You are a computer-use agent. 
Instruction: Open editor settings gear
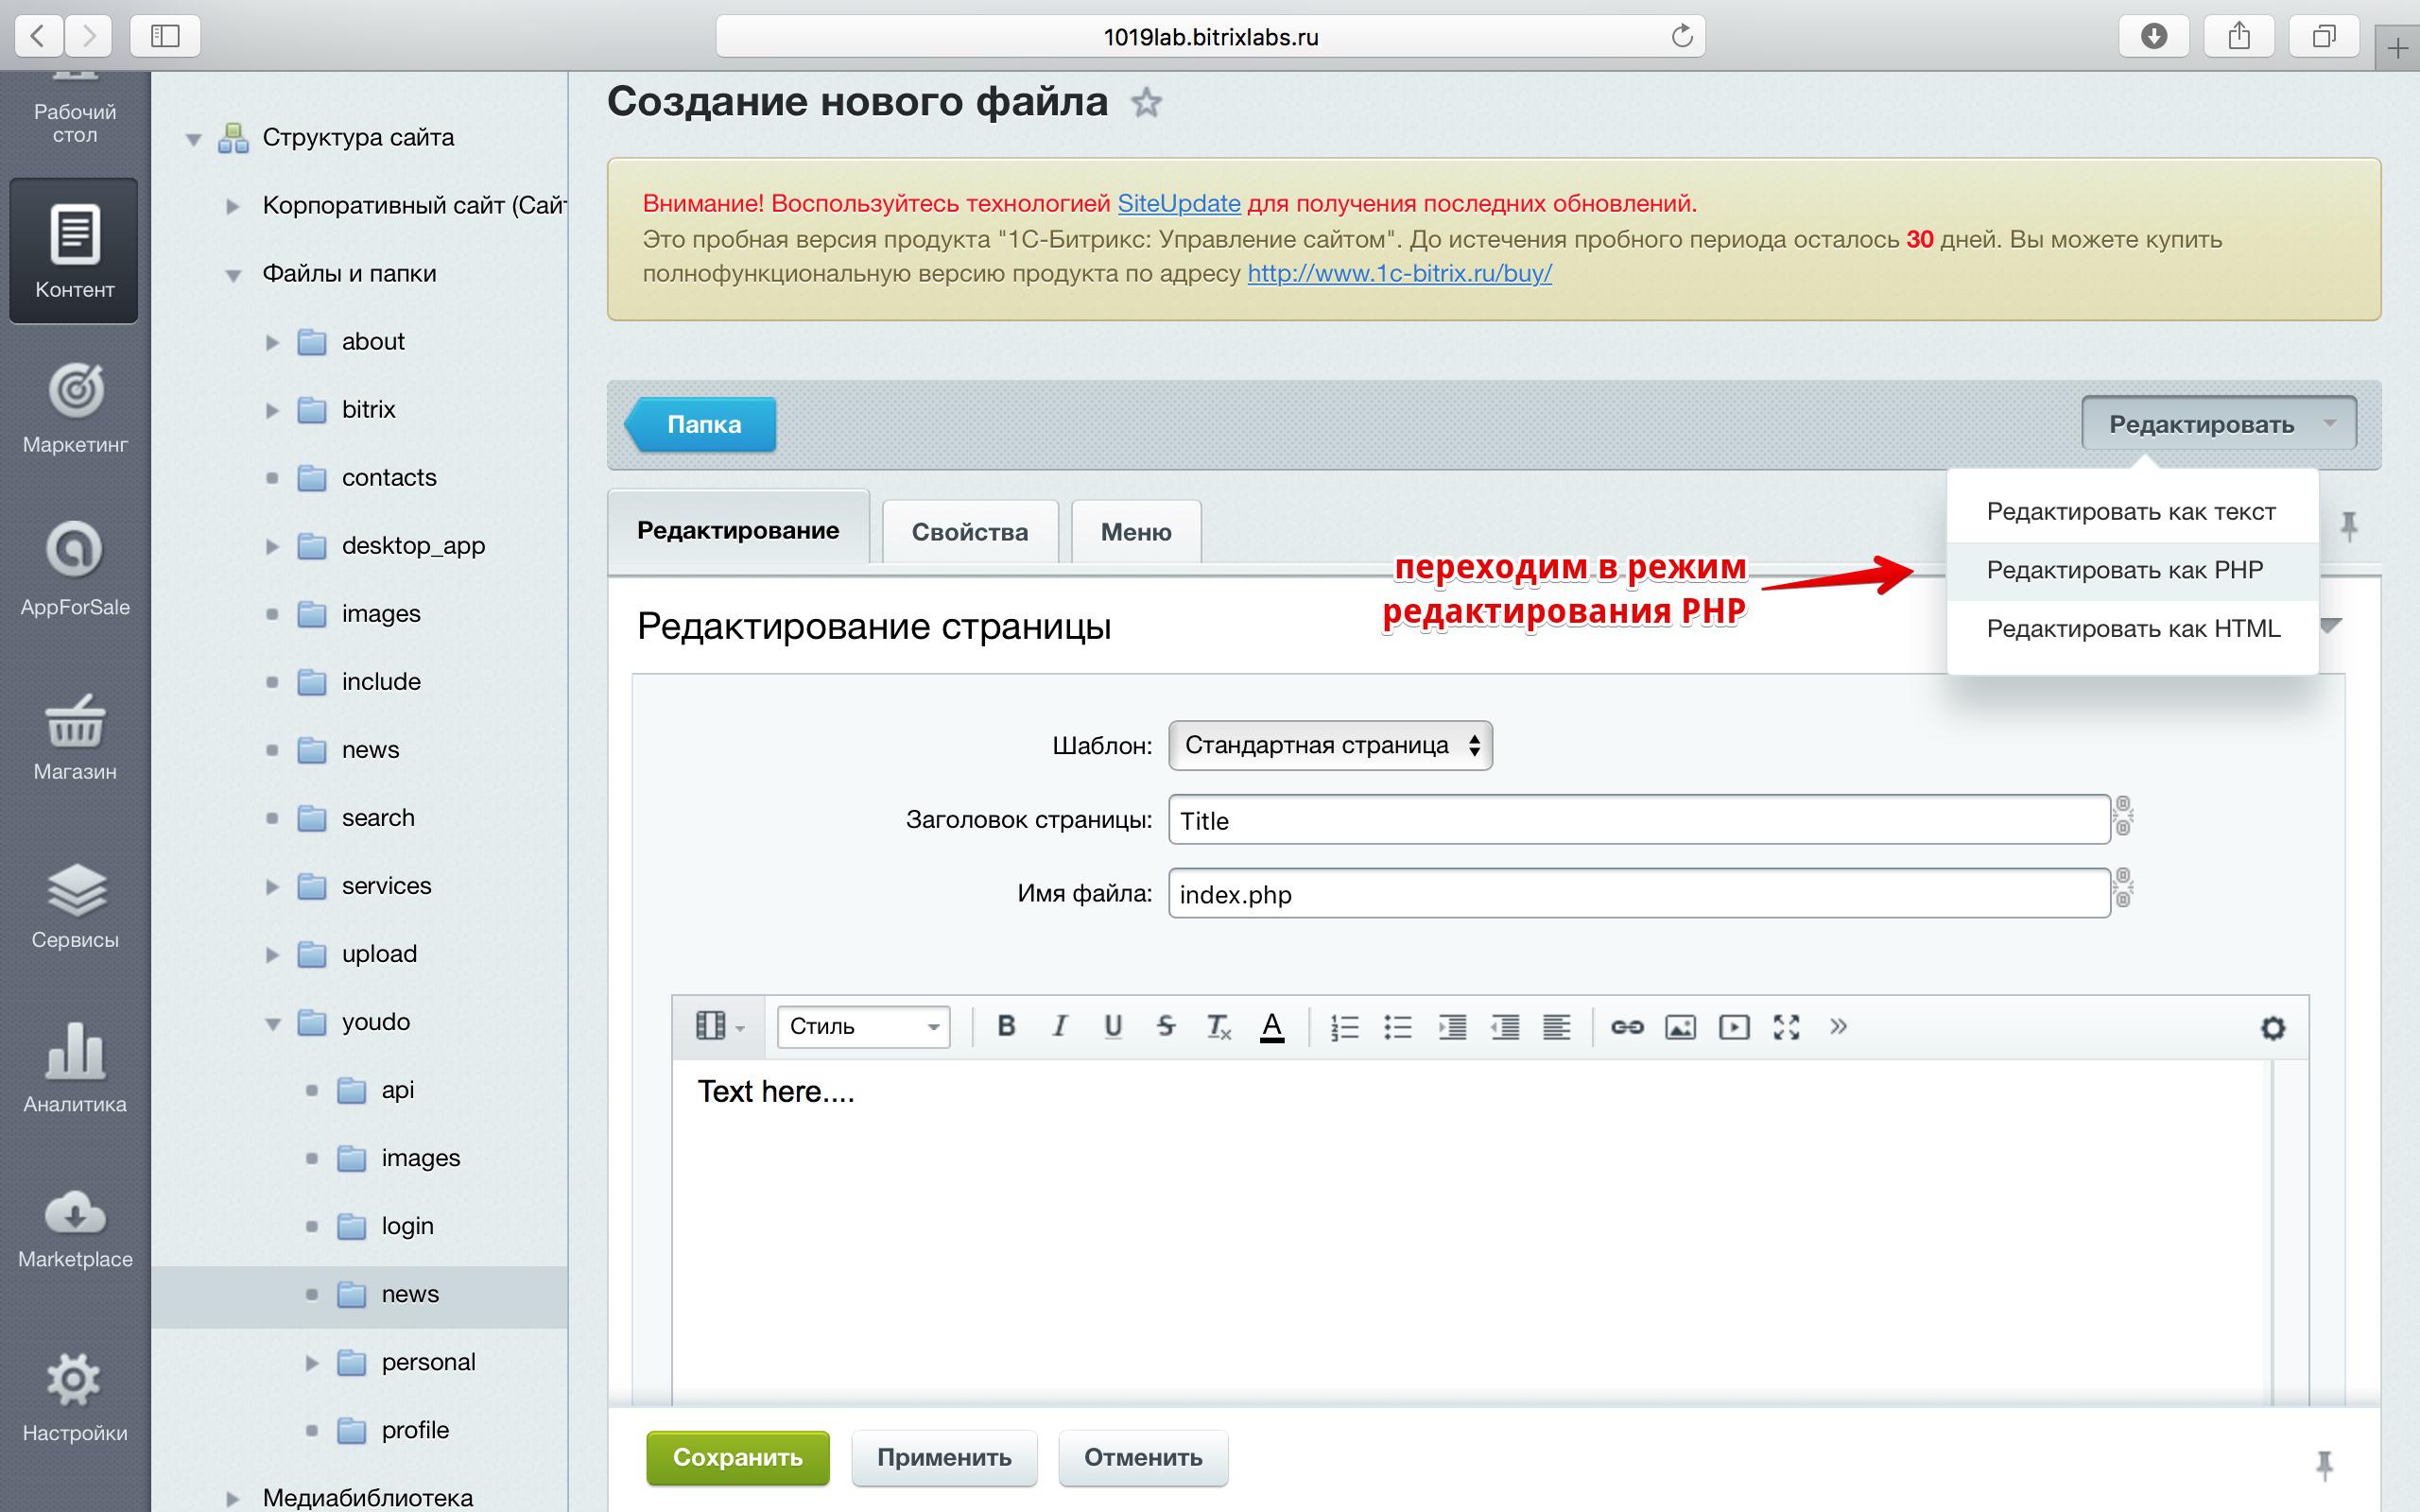point(2273,1028)
